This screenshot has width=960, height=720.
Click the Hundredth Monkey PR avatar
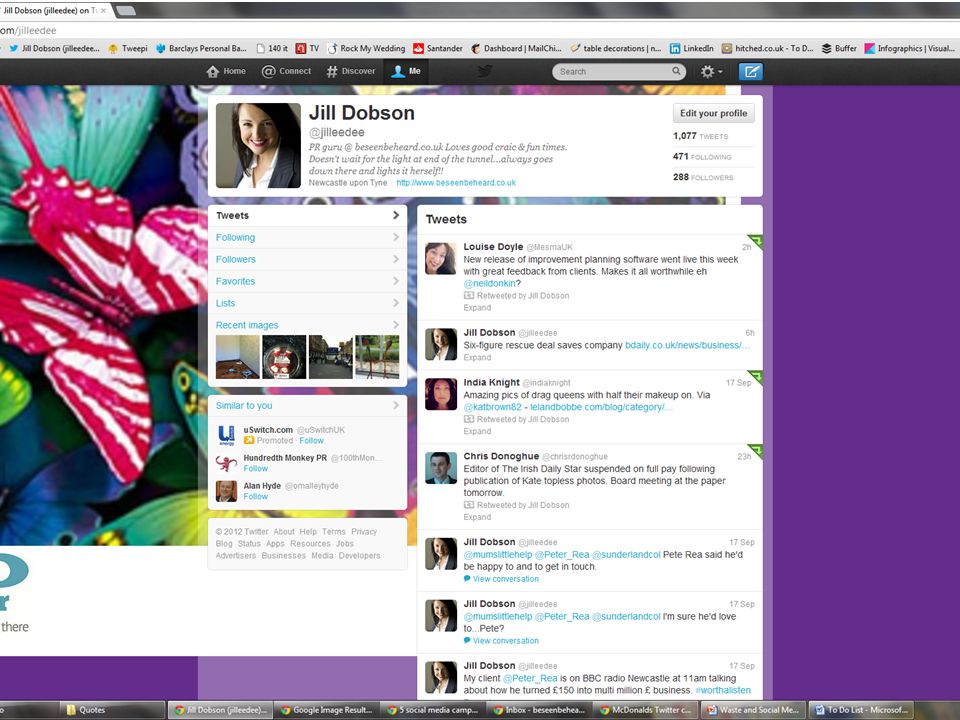pyautogui.click(x=227, y=463)
